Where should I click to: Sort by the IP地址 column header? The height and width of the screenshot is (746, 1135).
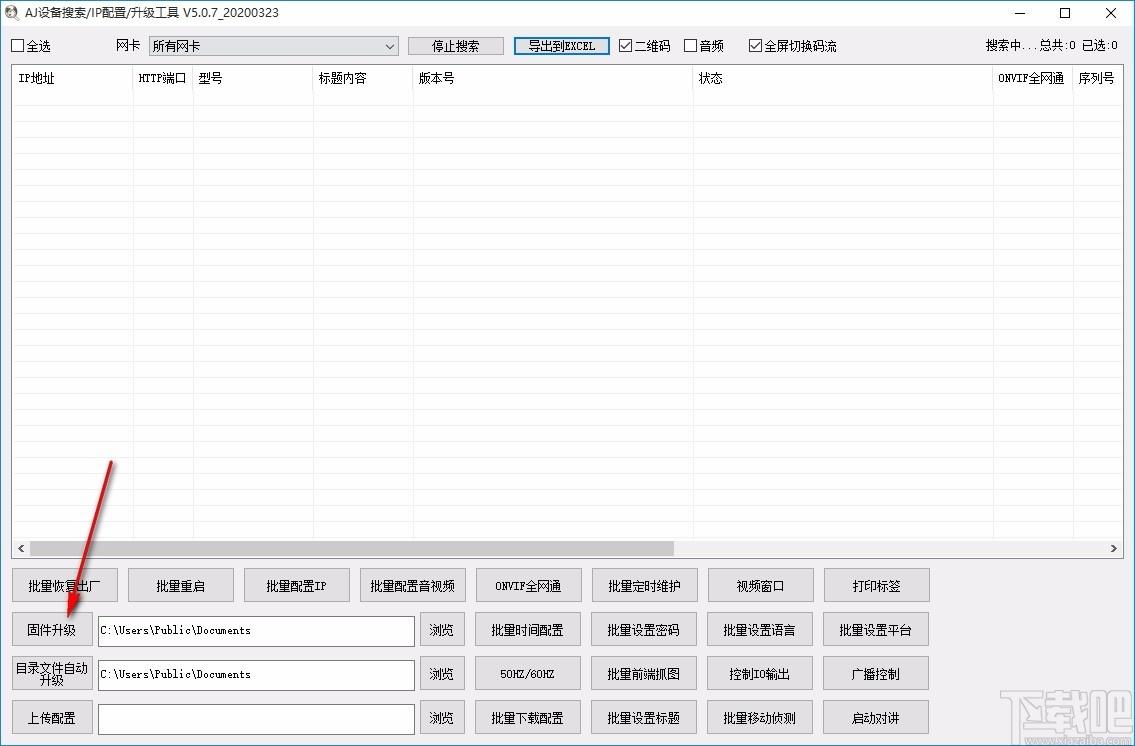tap(72, 78)
